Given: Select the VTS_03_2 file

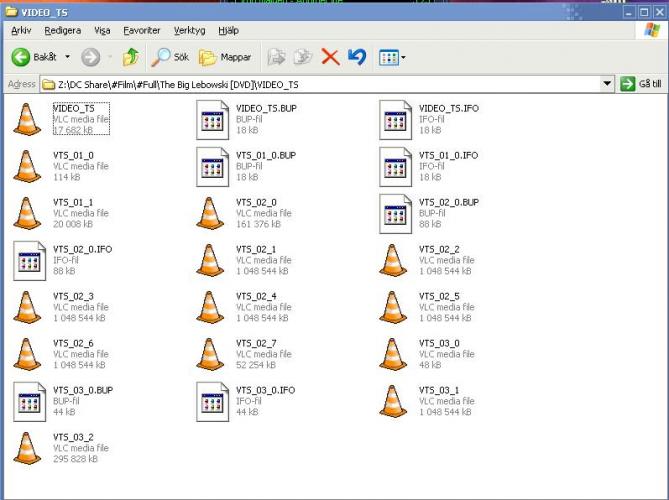Looking at the screenshot, I should 27,448.
